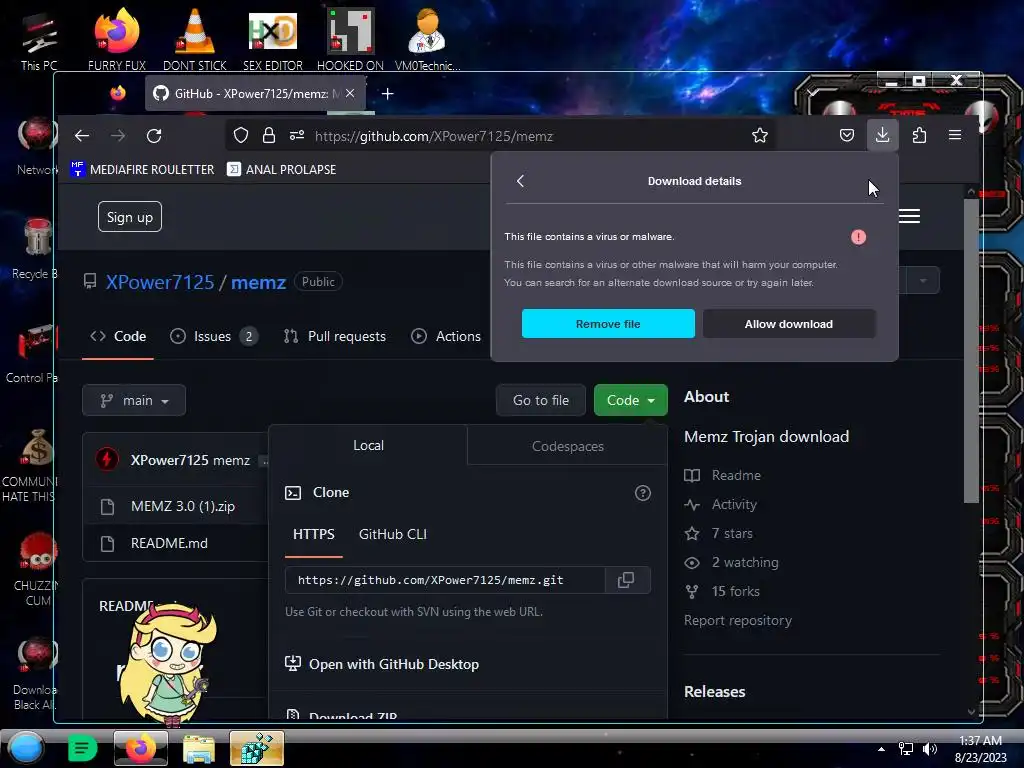
Task: Open the Activity link in About
Action: 720,504
